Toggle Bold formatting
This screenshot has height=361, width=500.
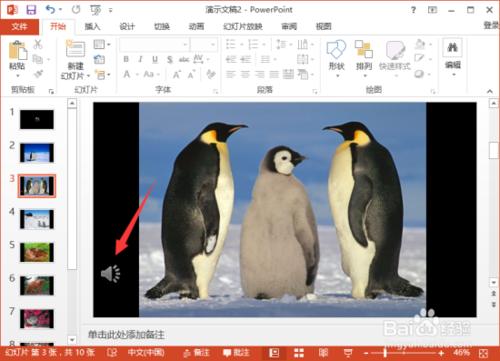pos(126,59)
